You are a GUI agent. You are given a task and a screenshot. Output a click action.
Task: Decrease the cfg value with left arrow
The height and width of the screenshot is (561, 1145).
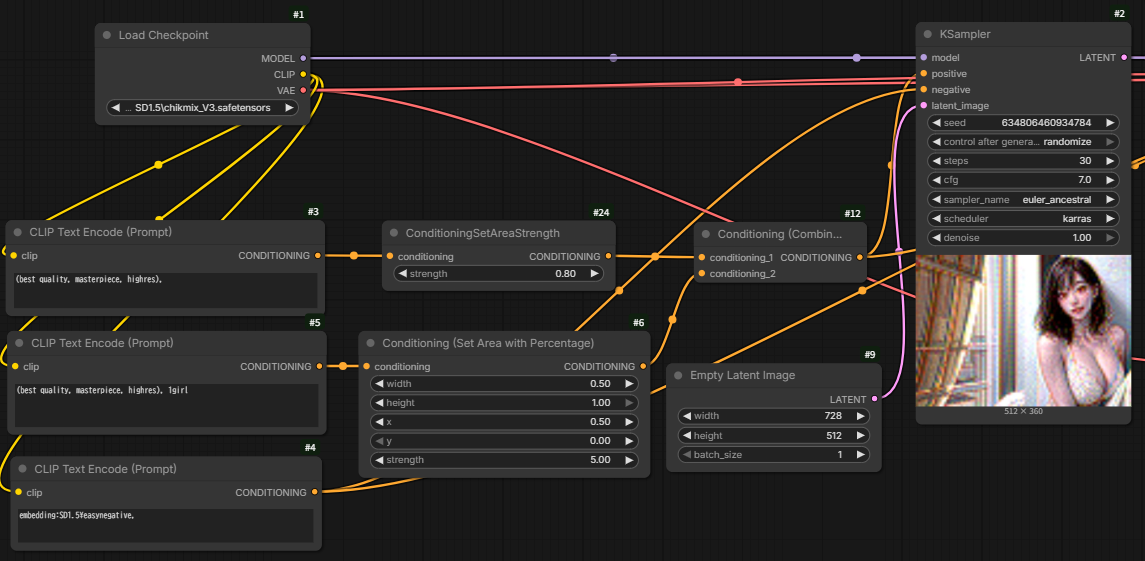point(936,180)
